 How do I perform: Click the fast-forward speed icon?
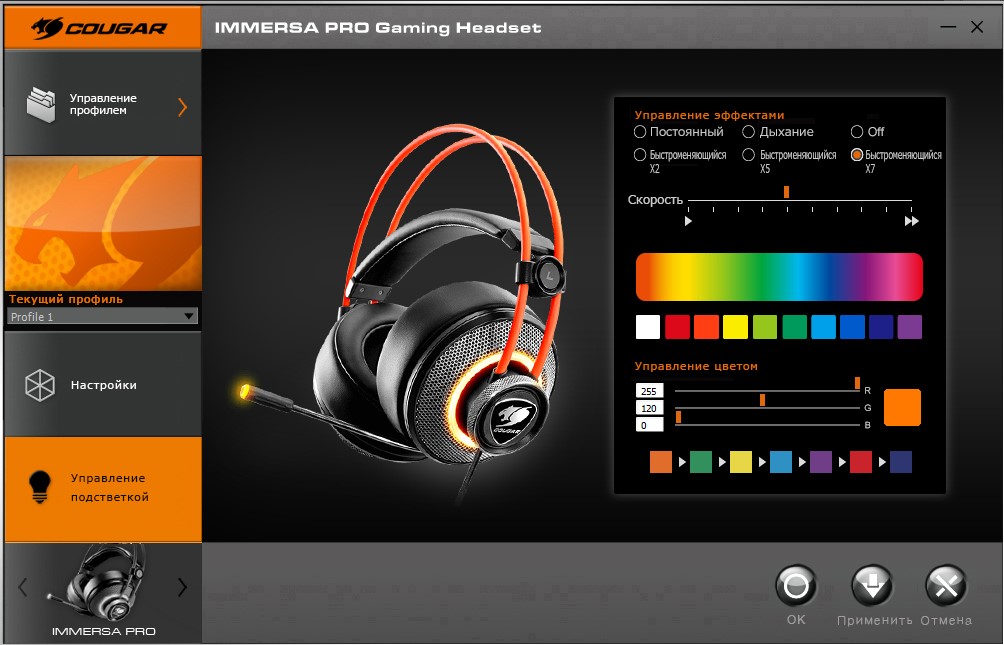pos(912,221)
